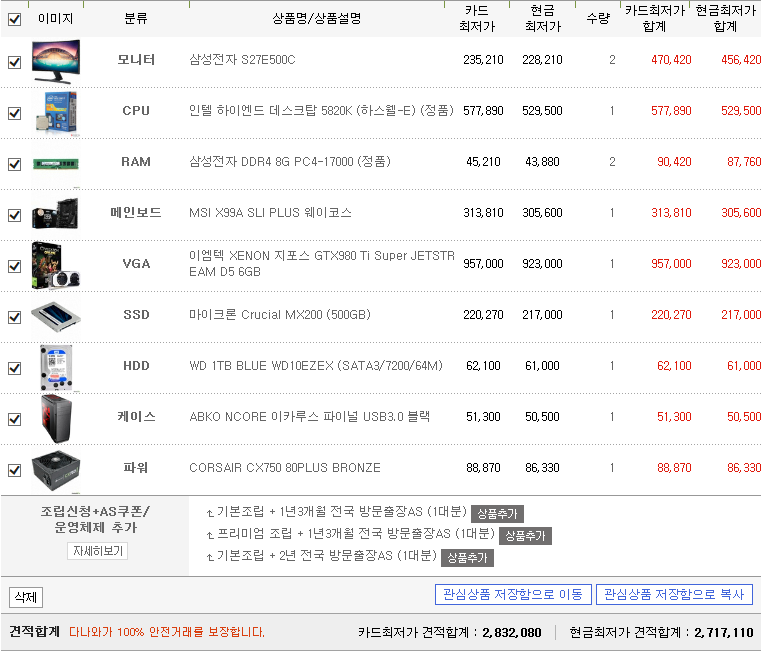
Task: Click the 삭제 delete button
Action: 26,597
